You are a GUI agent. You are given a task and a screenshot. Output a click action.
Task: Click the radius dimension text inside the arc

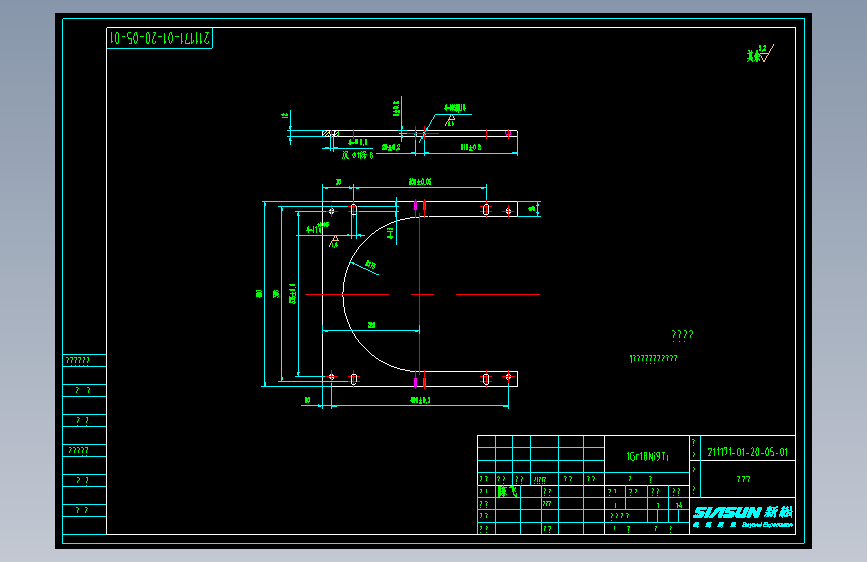tap(370, 265)
